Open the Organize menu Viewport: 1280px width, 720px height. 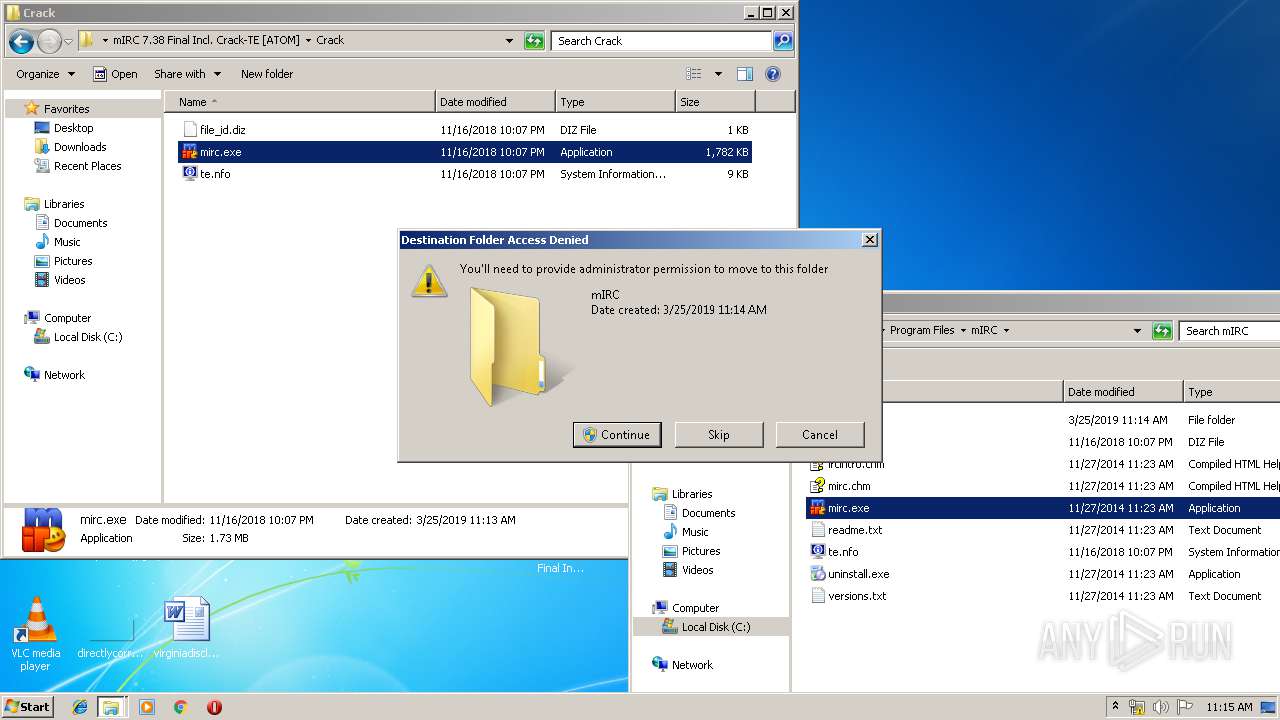pos(45,74)
